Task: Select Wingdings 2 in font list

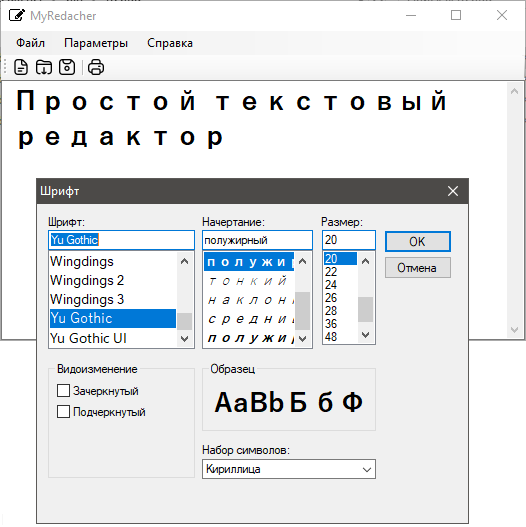Action: tap(113, 280)
